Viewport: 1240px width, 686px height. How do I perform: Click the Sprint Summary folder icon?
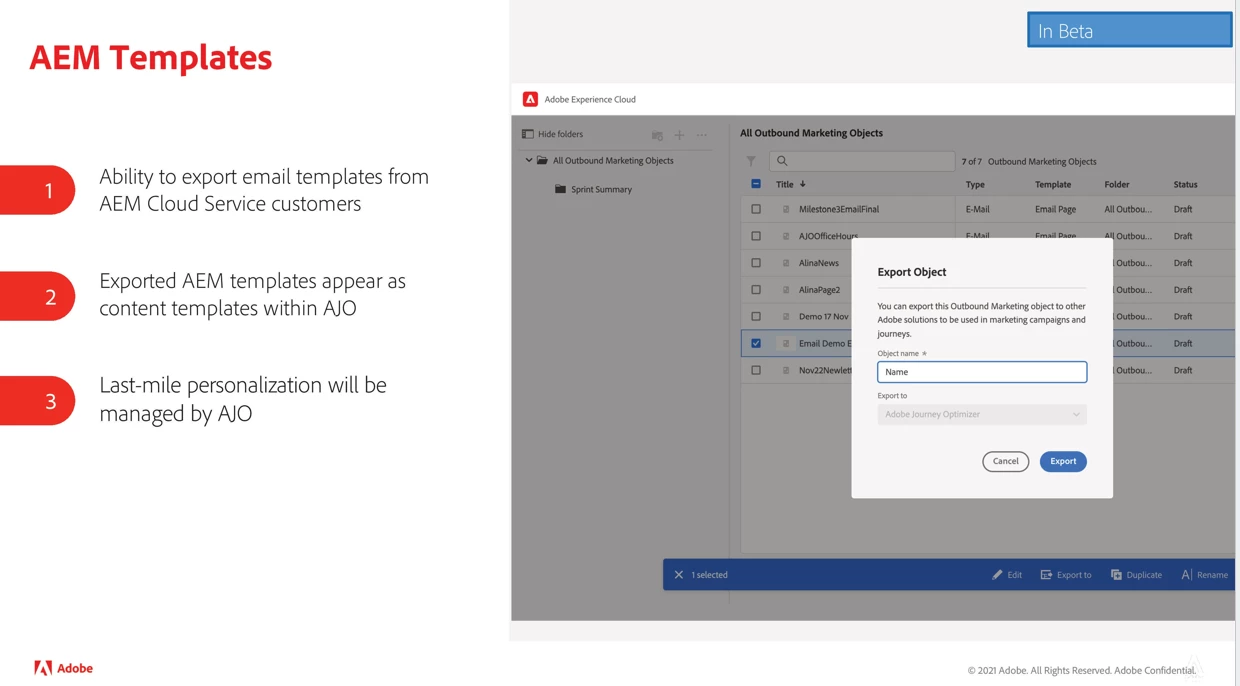tap(560, 189)
